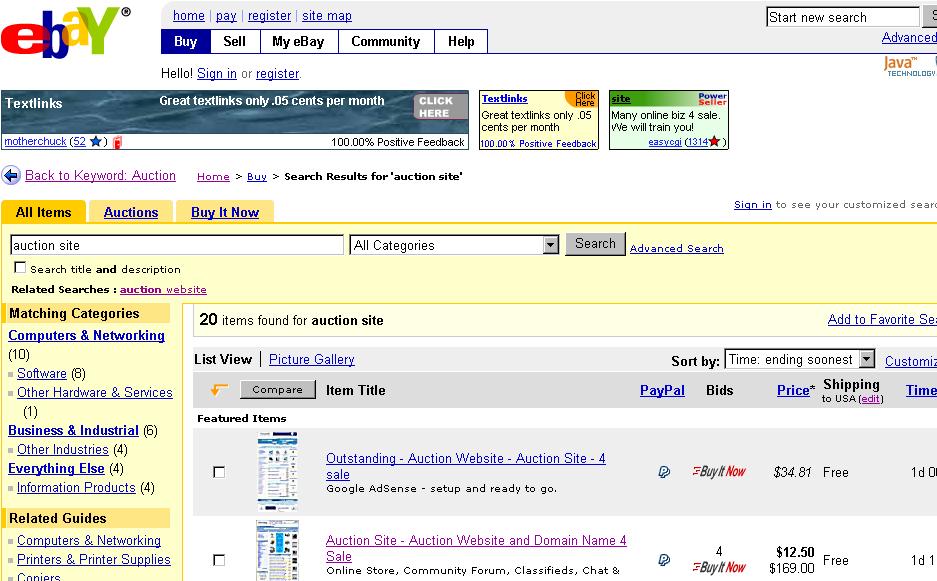Open the Help menu tab
The image size is (937, 581).
(461, 42)
